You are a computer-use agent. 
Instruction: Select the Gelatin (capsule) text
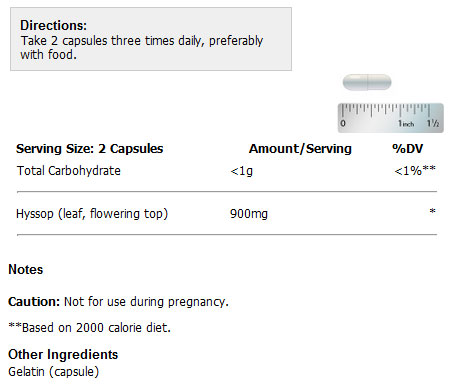pyautogui.click(x=54, y=372)
